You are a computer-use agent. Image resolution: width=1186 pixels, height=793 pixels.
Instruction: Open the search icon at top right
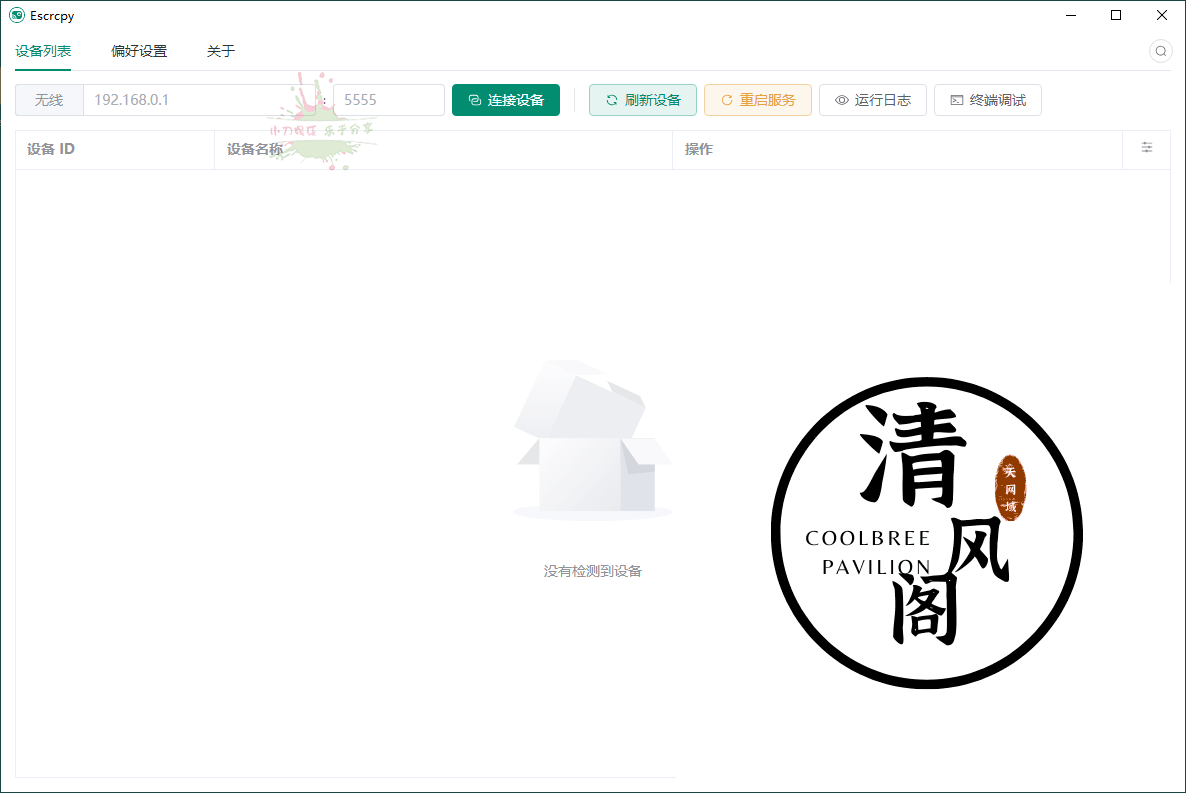coord(1160,51)
